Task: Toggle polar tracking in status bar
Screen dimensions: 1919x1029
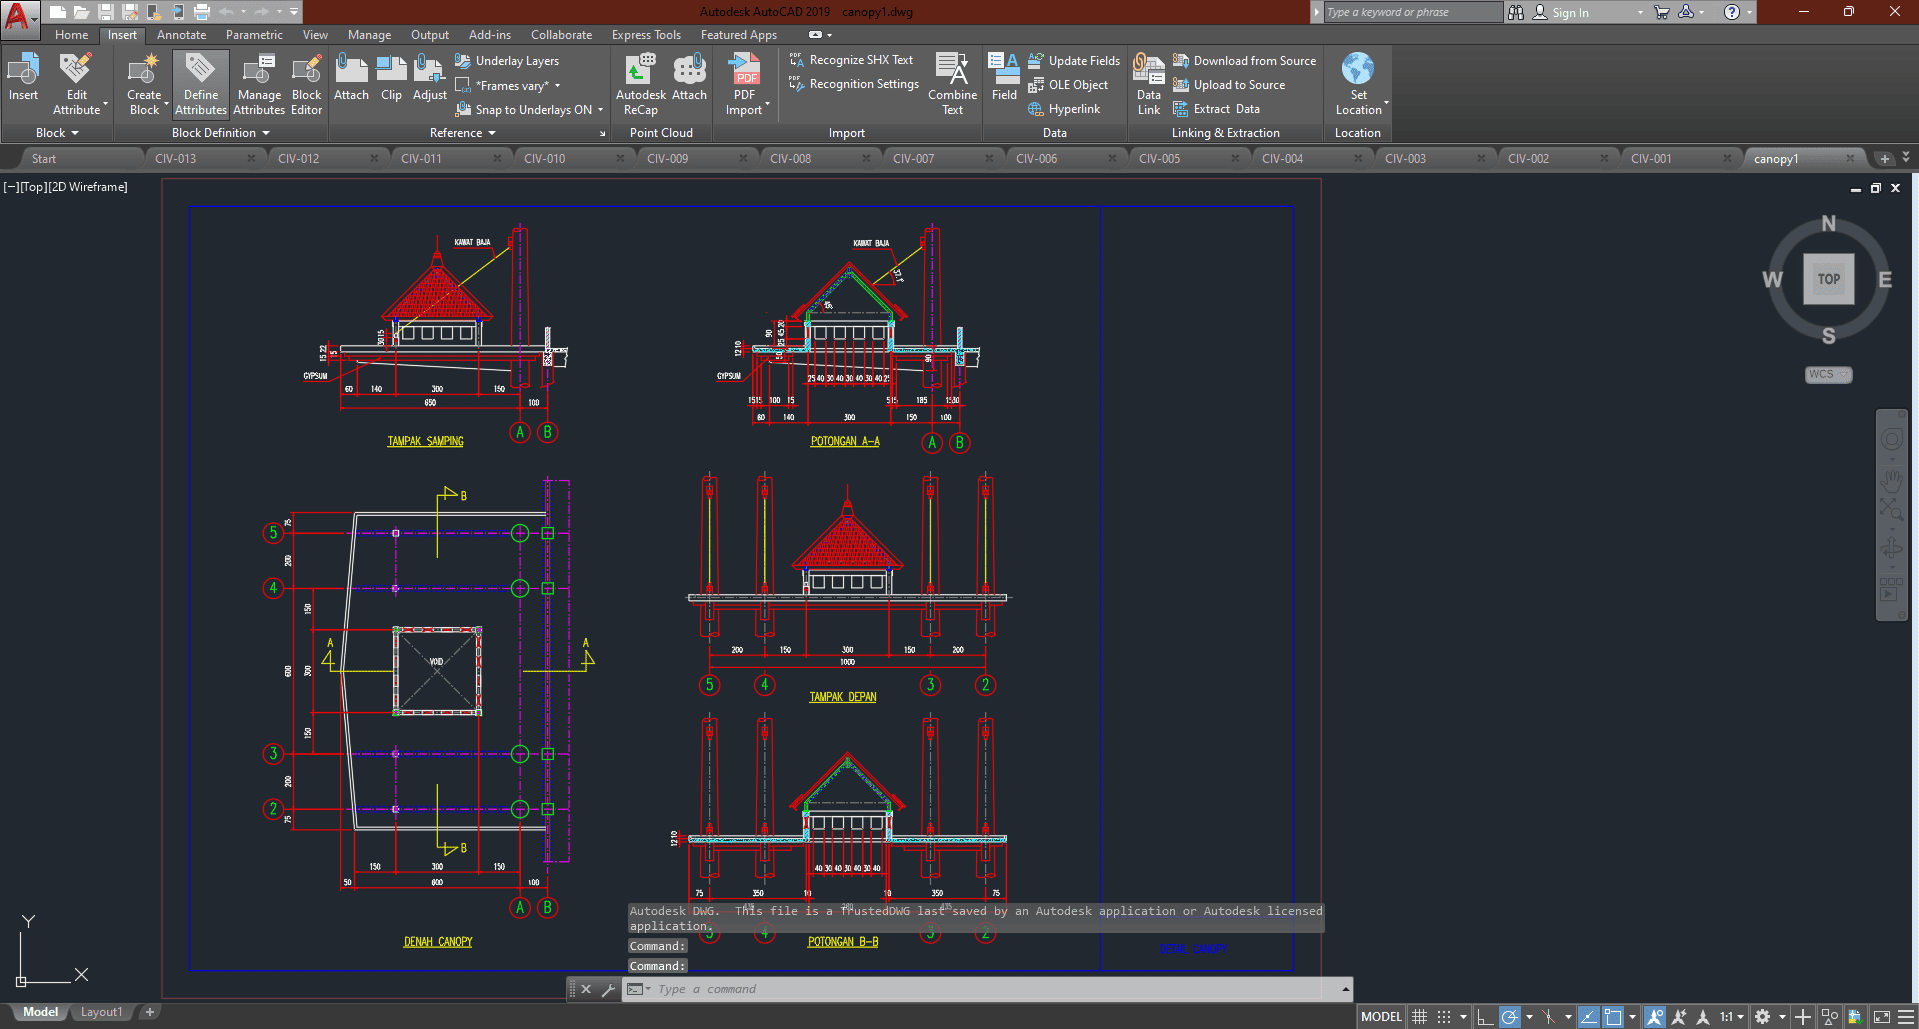Action: click(1509, 1017)
